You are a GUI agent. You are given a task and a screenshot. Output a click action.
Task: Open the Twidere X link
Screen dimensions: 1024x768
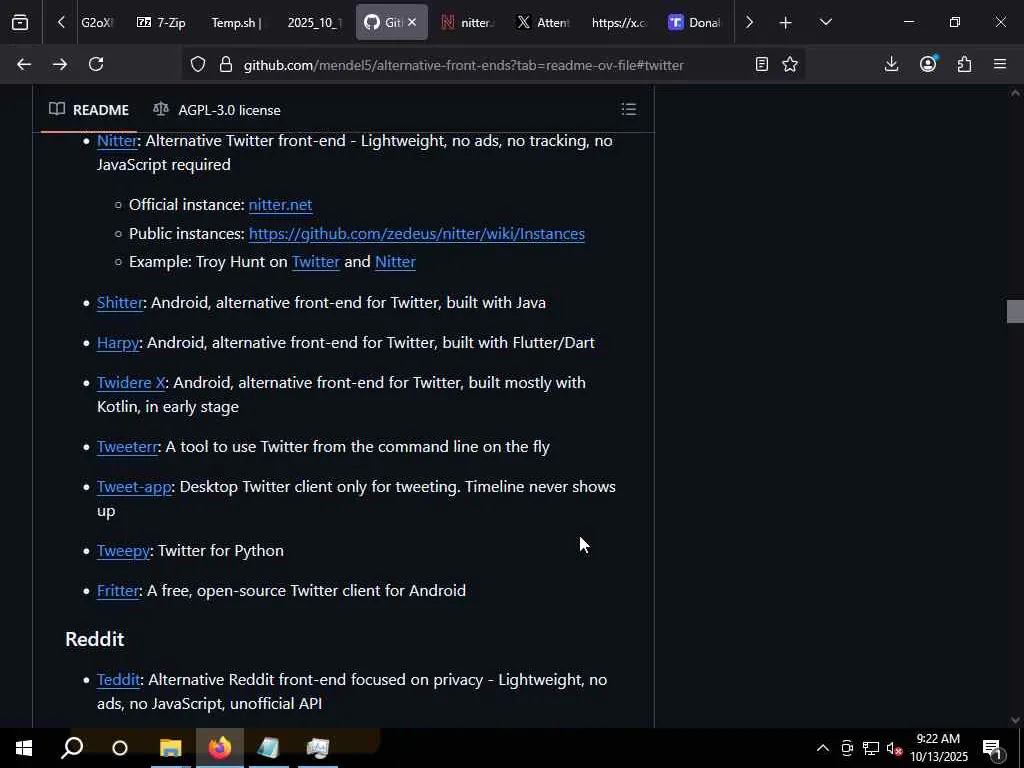pyautogui.click(x=131, y=382)
